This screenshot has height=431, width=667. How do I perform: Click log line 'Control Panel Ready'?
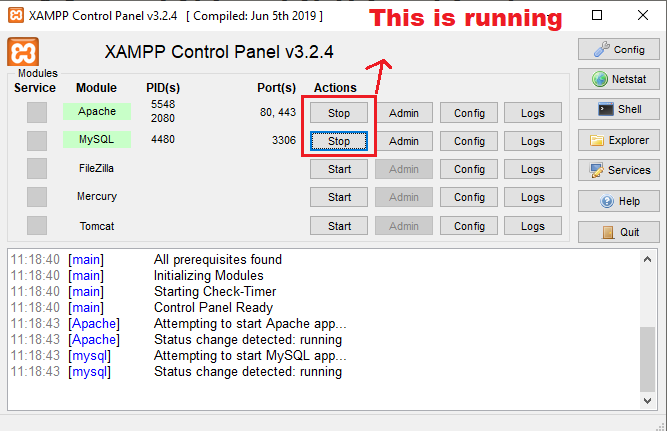[x=213, y=308]
